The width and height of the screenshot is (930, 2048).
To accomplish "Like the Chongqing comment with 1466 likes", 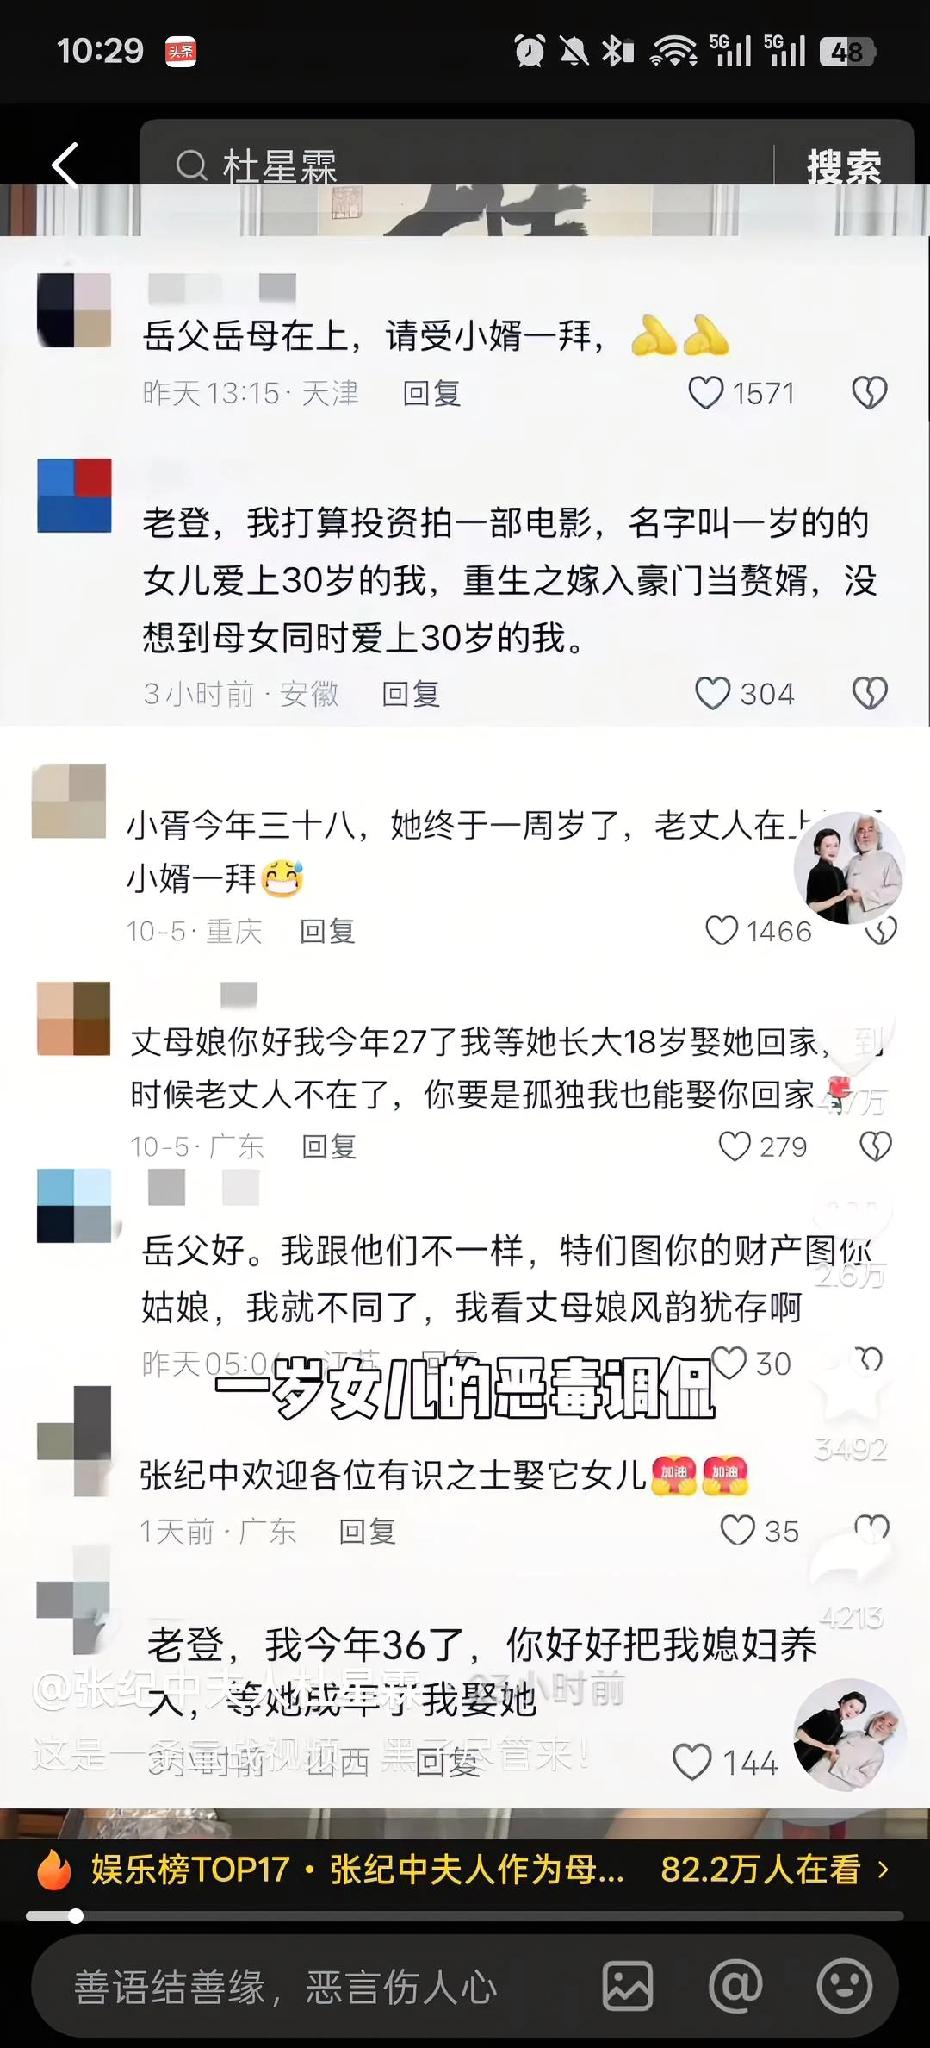I will (x=722, y=931).
